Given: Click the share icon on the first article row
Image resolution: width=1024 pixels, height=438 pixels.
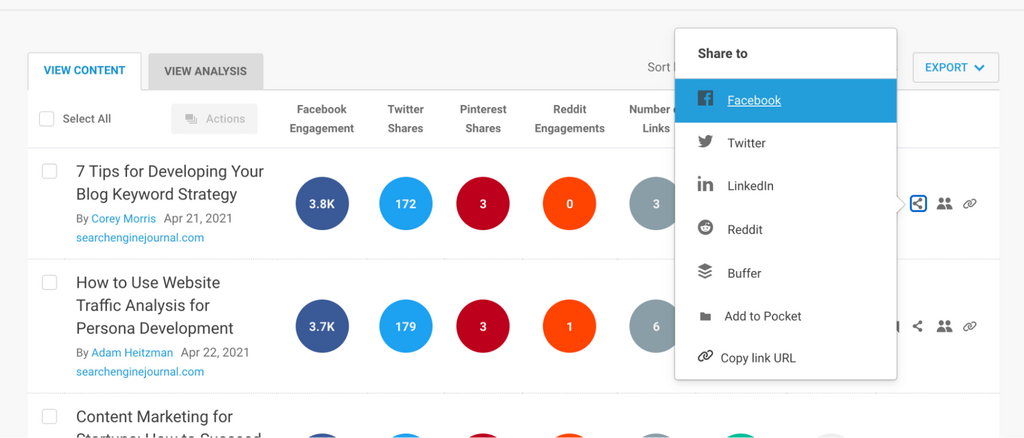Looking at the screenshot, I should (x=918, y=204).
